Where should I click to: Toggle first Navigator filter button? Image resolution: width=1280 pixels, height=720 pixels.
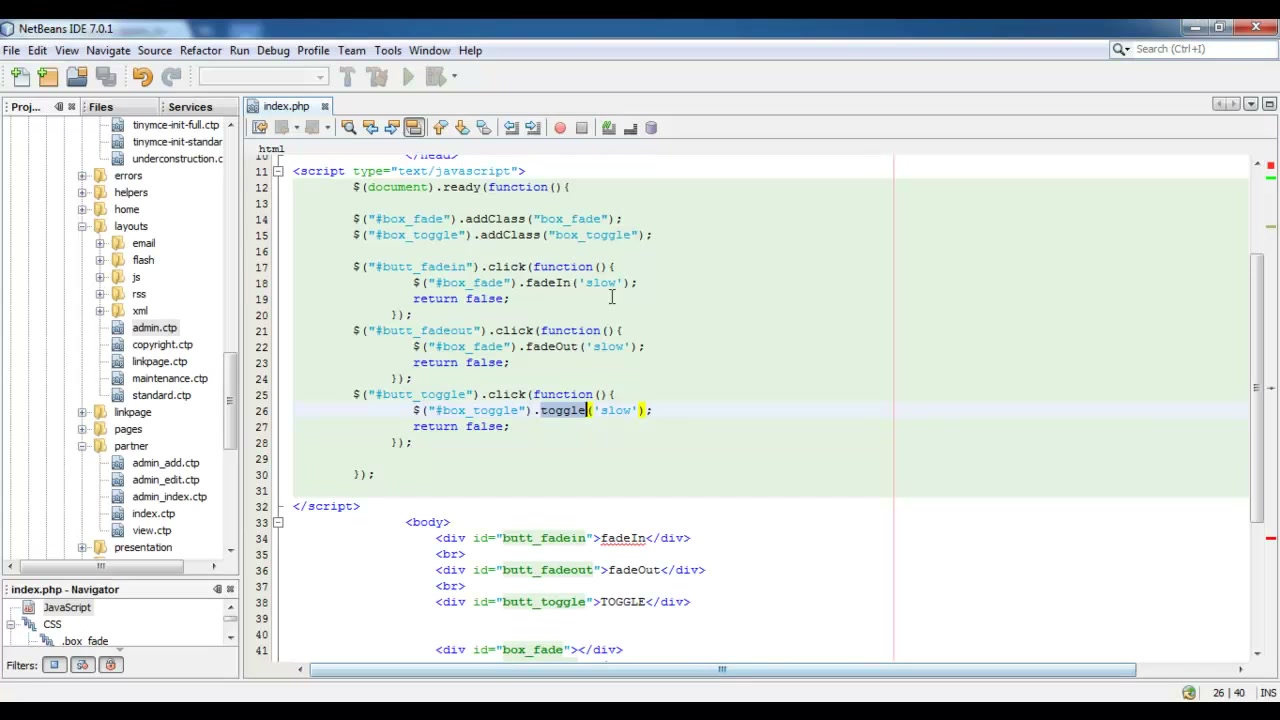pyautogui.click(x=55, y=665)
